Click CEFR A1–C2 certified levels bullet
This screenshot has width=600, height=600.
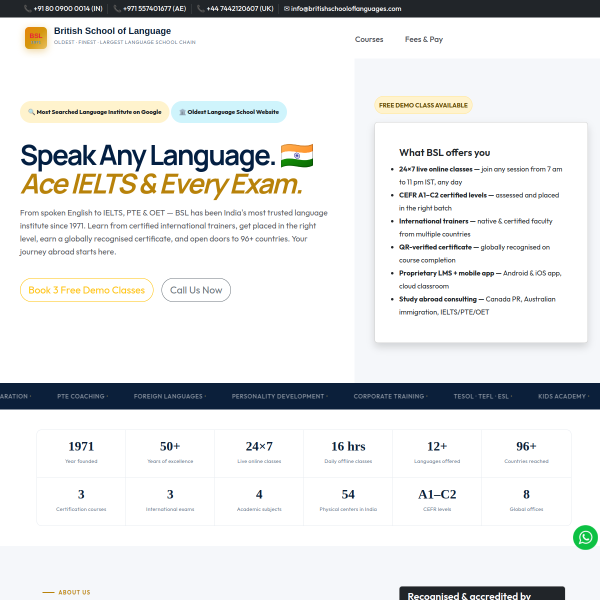click(479, 202)
